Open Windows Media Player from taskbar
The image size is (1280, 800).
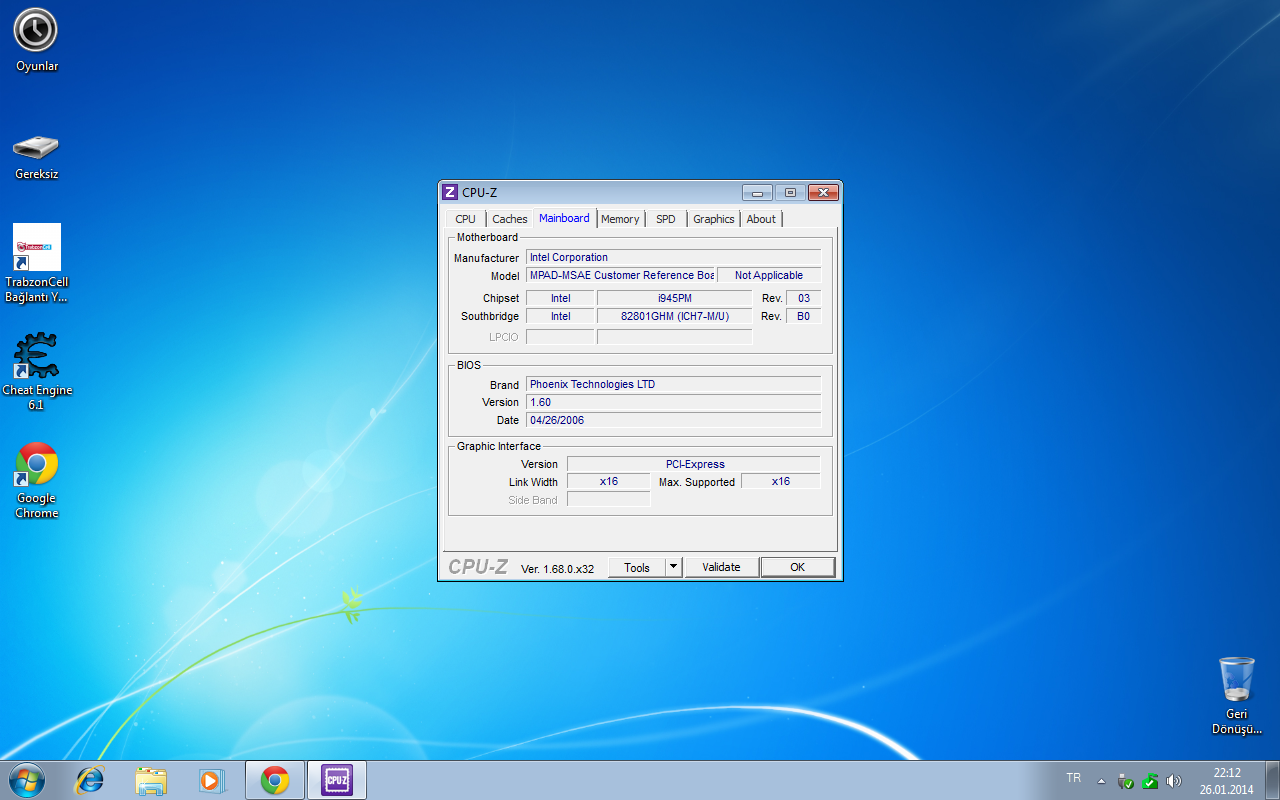point(211,780)
